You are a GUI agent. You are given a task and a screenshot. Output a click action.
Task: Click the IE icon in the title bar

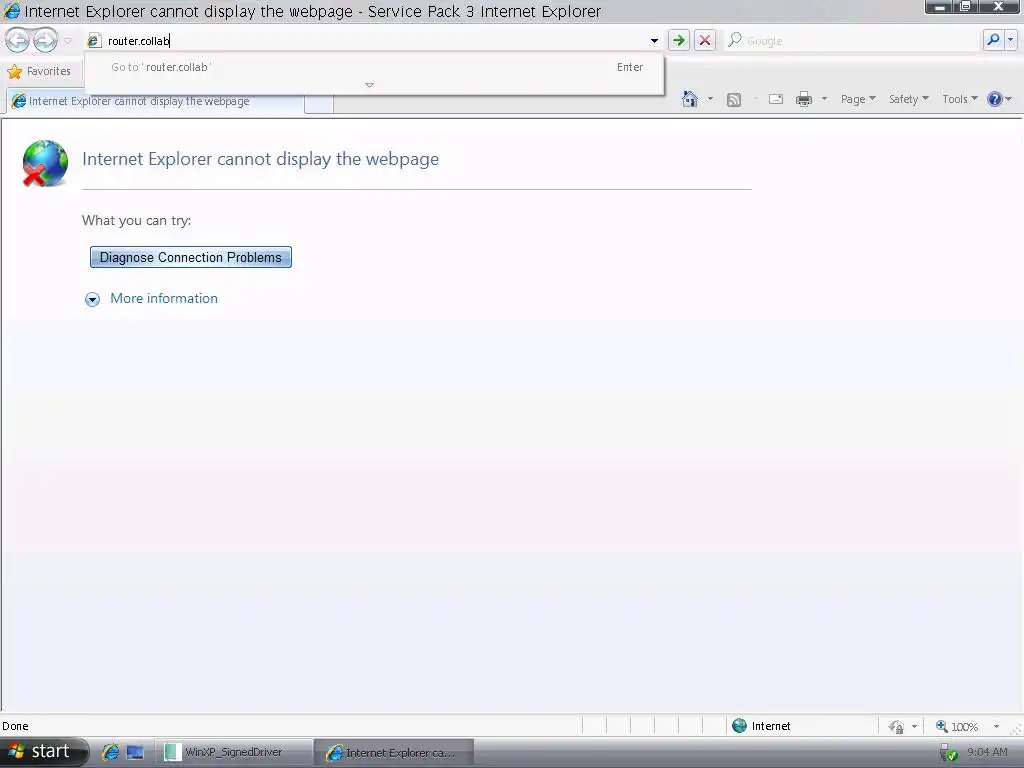point(12,11)
